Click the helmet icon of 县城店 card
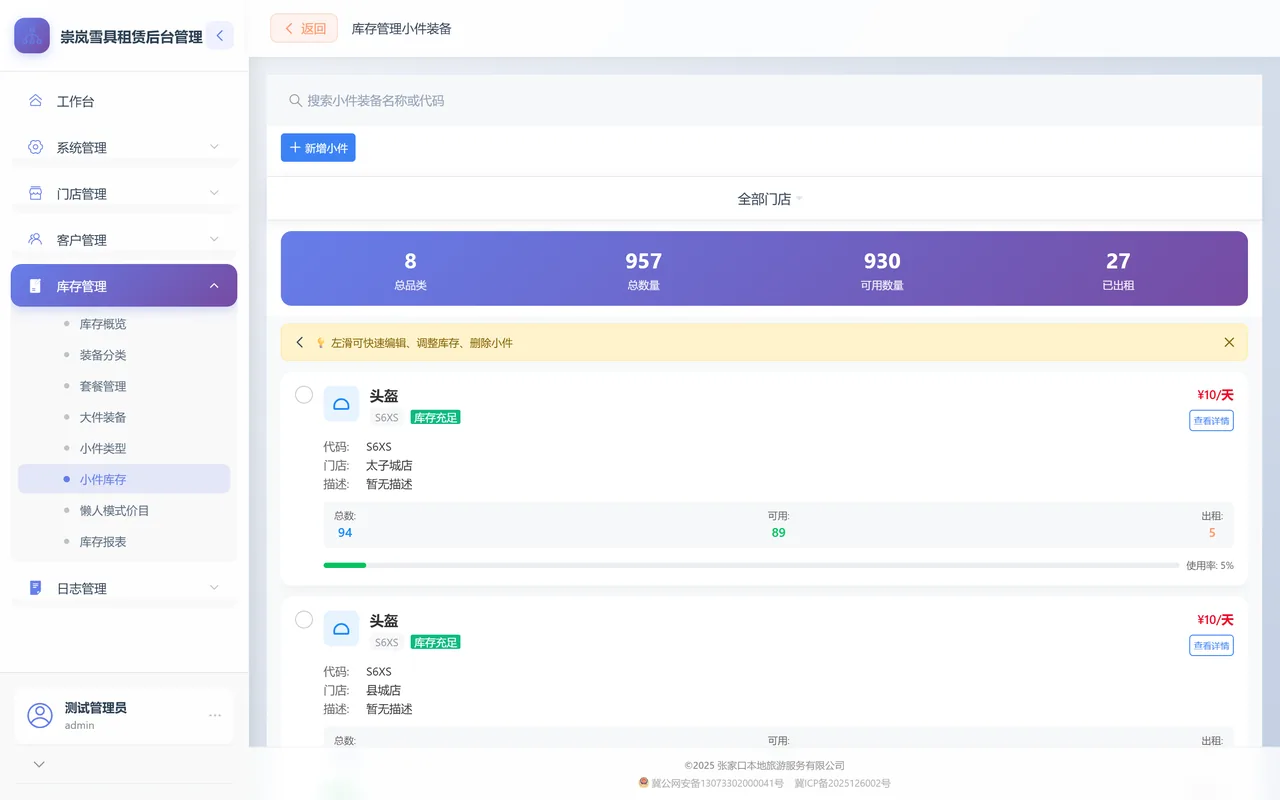 pos(341,629)
